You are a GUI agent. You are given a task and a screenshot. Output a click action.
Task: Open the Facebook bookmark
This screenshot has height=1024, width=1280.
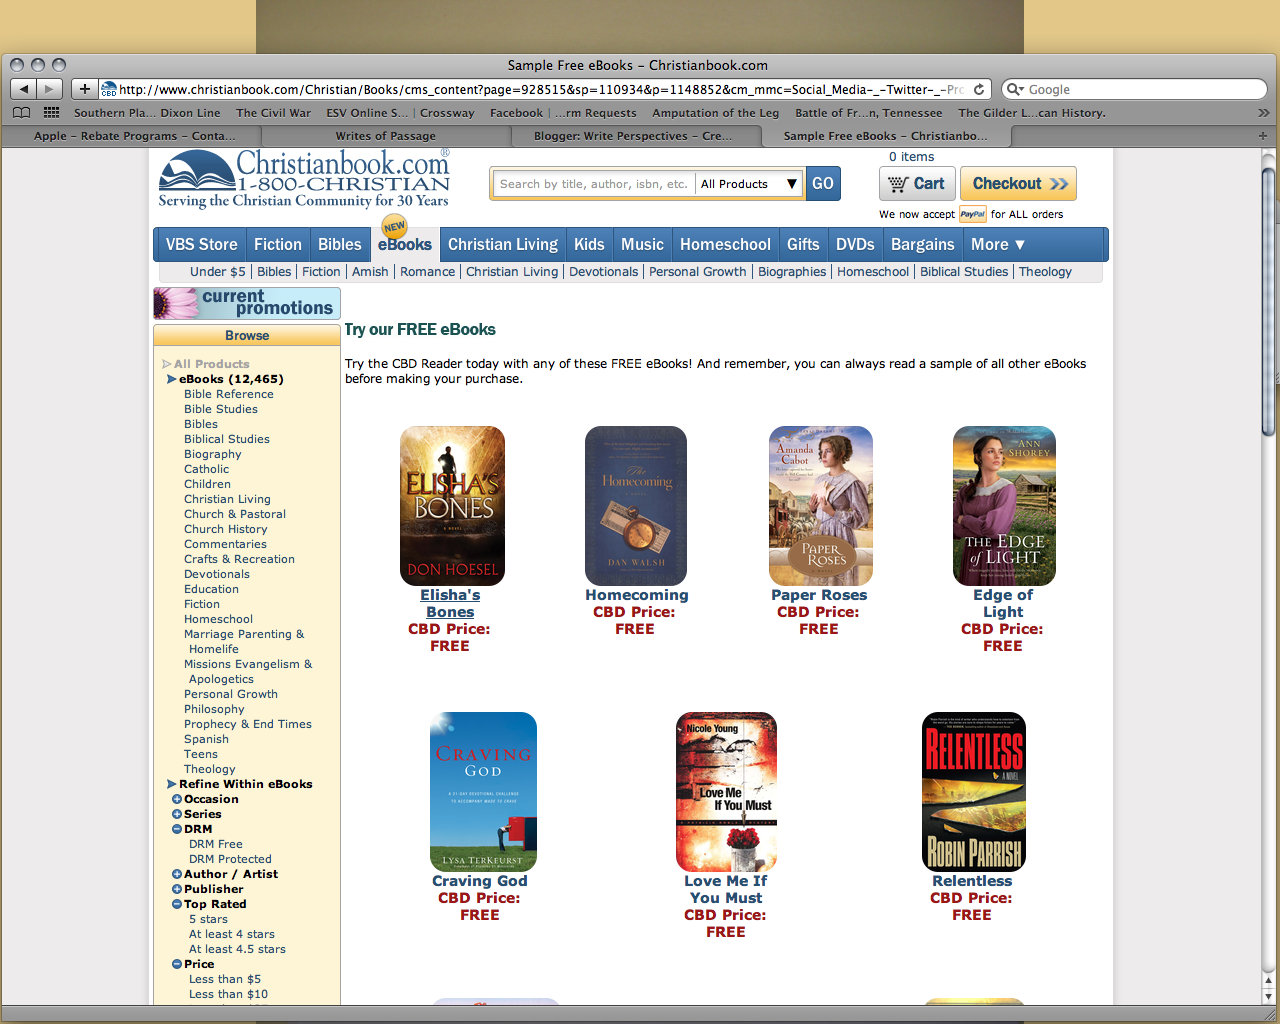click(516, 113)
